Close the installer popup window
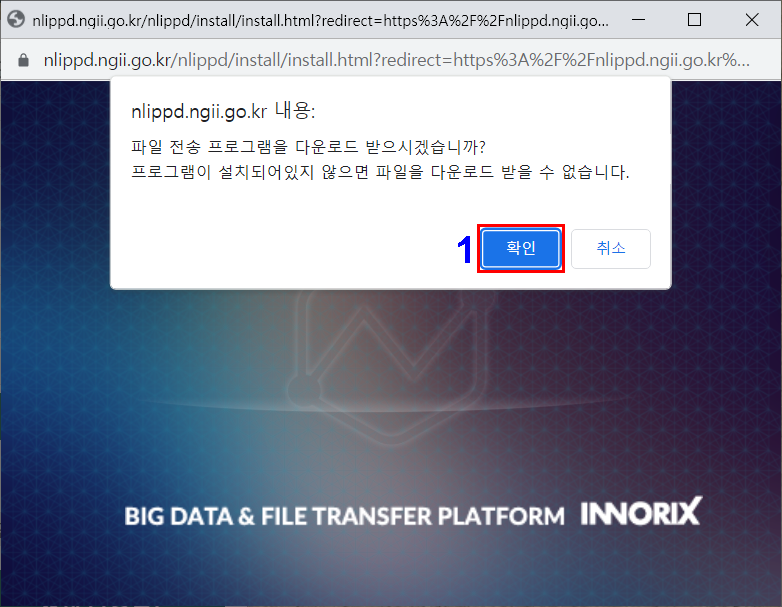 (752, 20)
